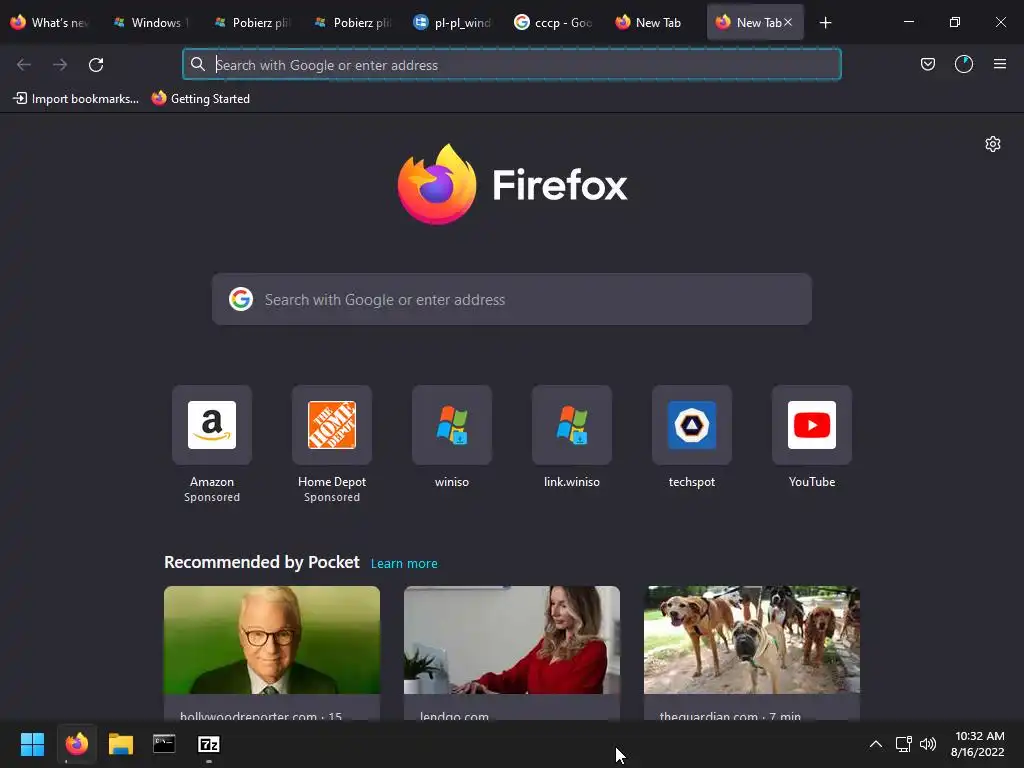This screenshot has height=768, width=1024.
Task: Open a new tab with plus button
Action: tap(825, 23)
